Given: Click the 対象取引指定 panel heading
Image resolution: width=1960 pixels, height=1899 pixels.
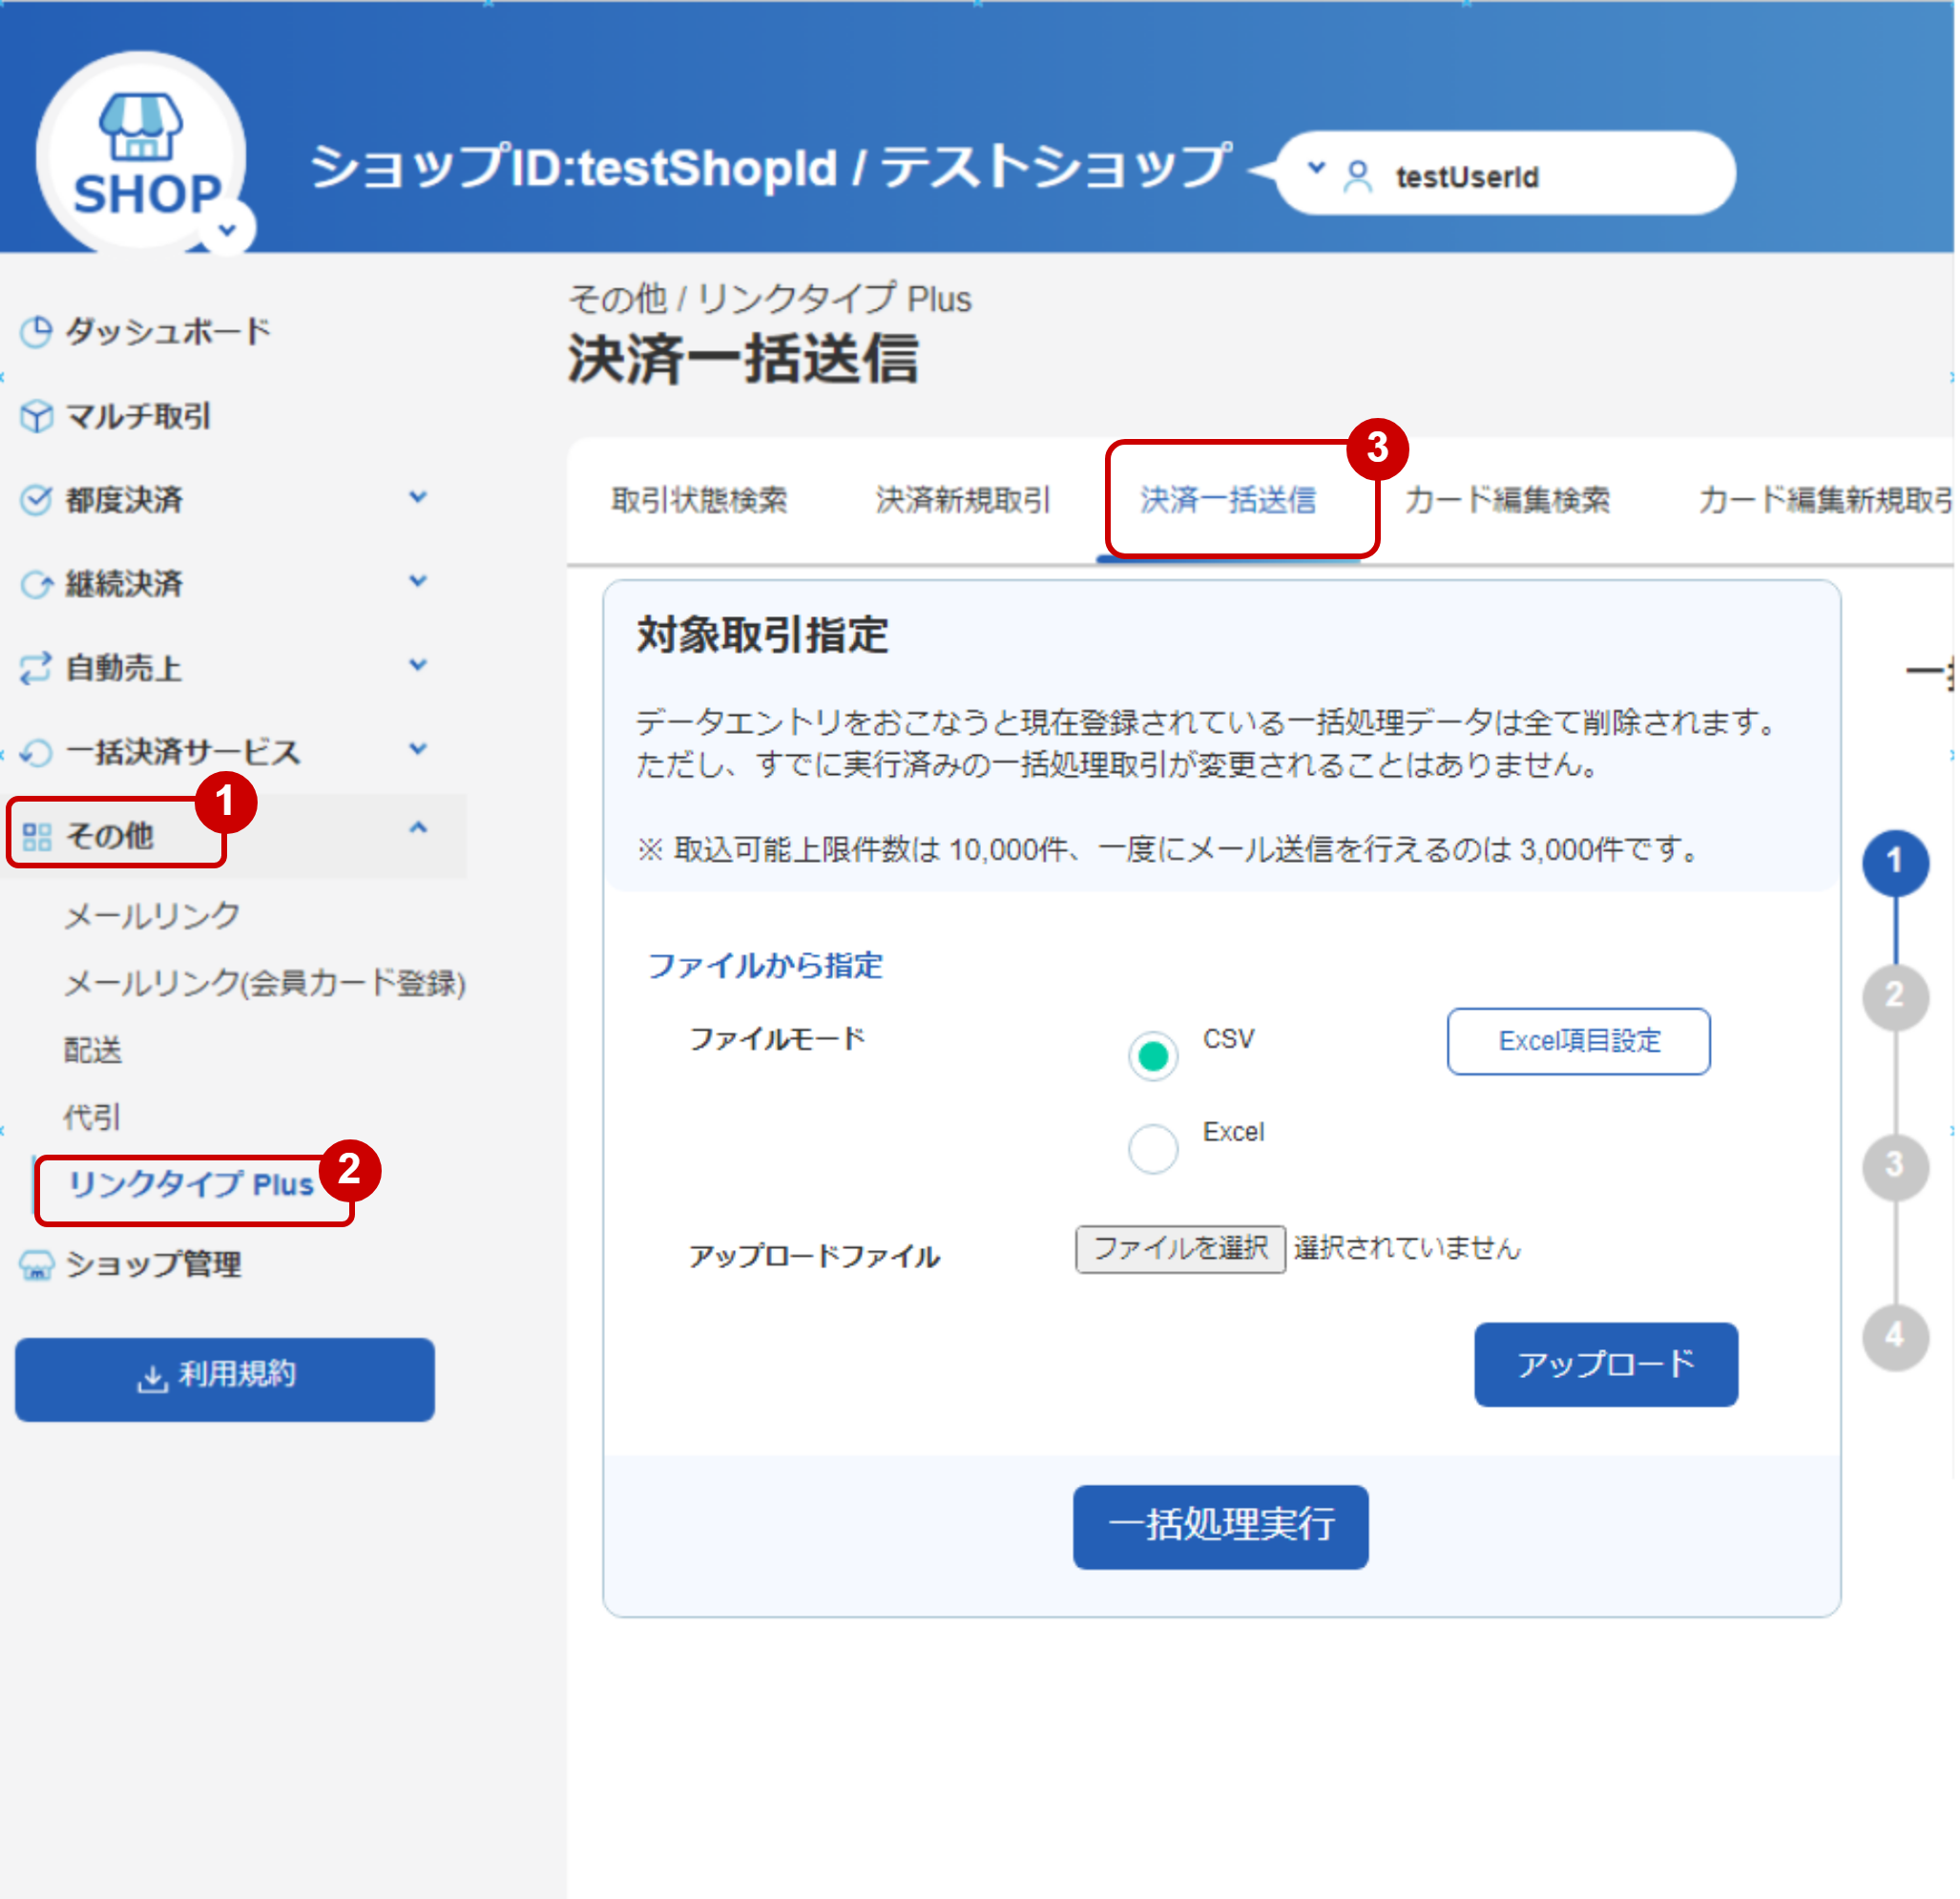Looking at the screenshot, I should (762, 635).
